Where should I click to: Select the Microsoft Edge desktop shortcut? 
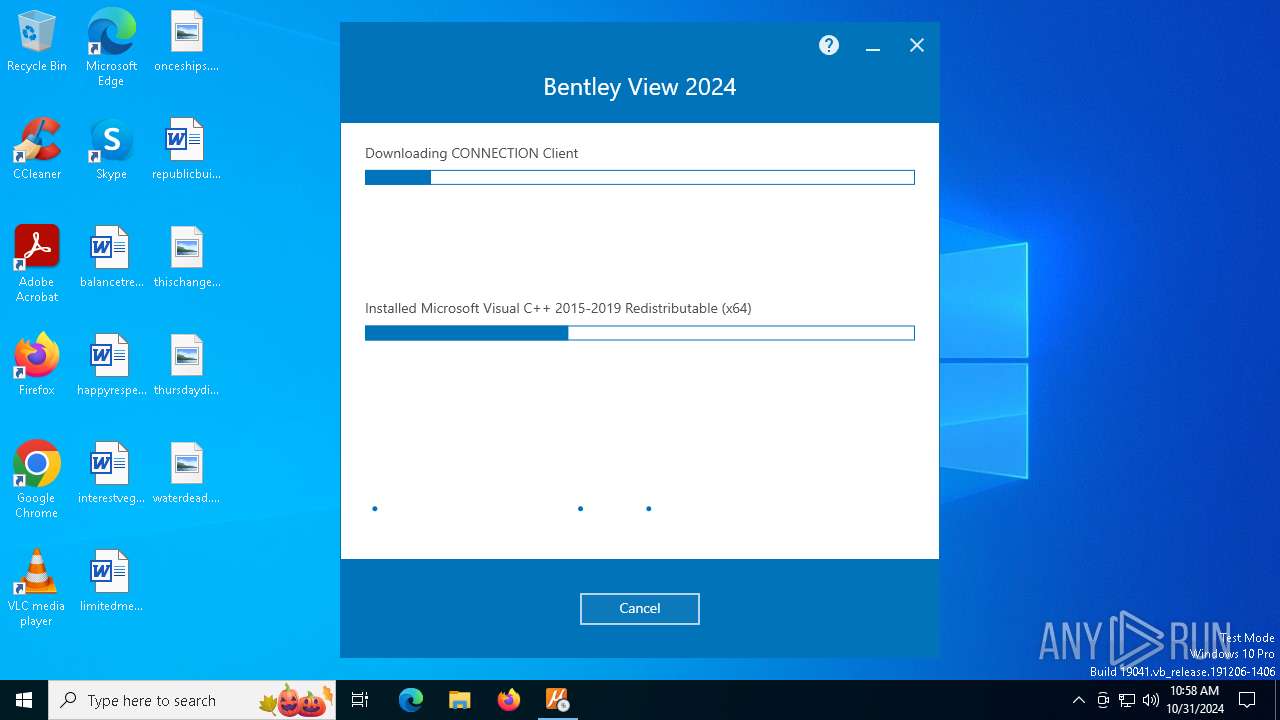(111, 48)
